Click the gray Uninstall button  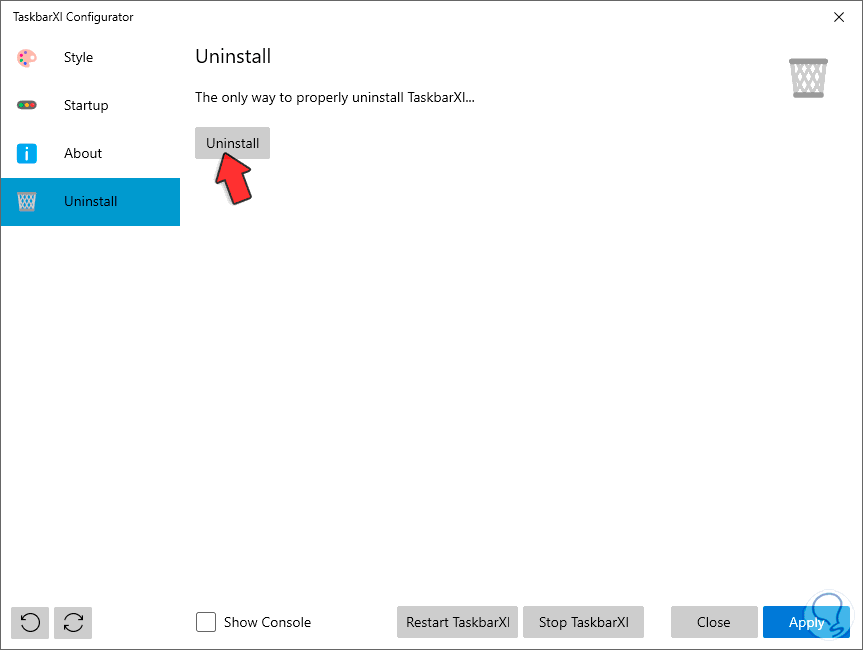(232, 143)
